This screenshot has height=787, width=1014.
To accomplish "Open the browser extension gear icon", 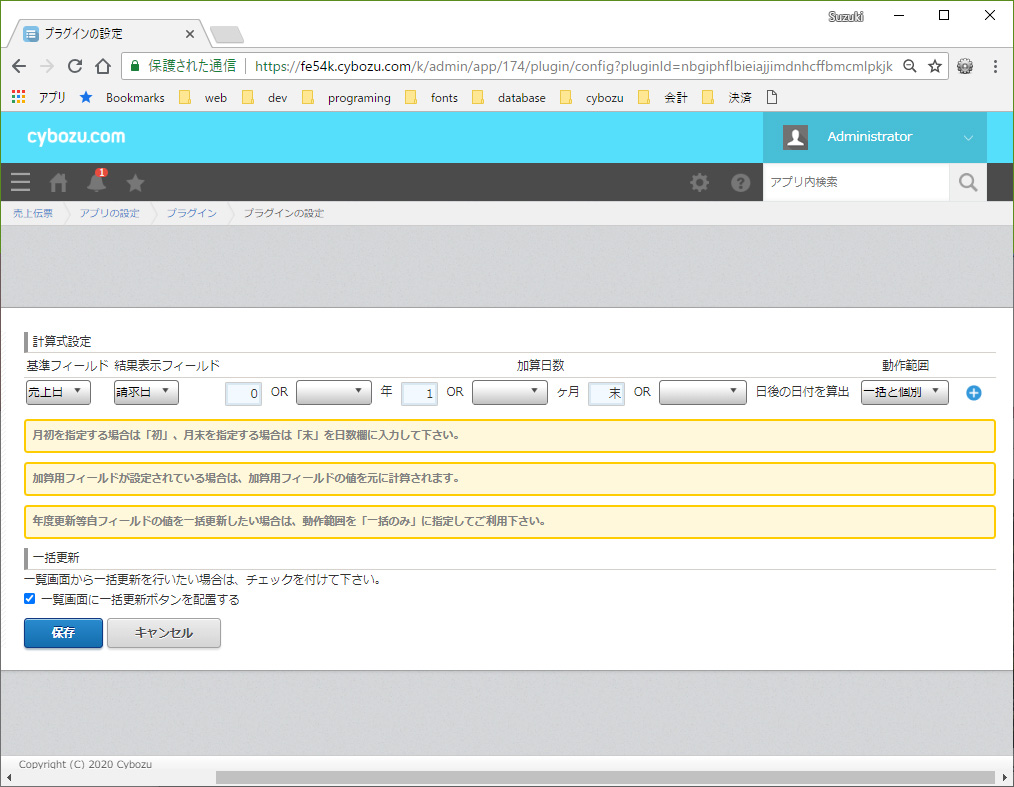I will 965,66.
